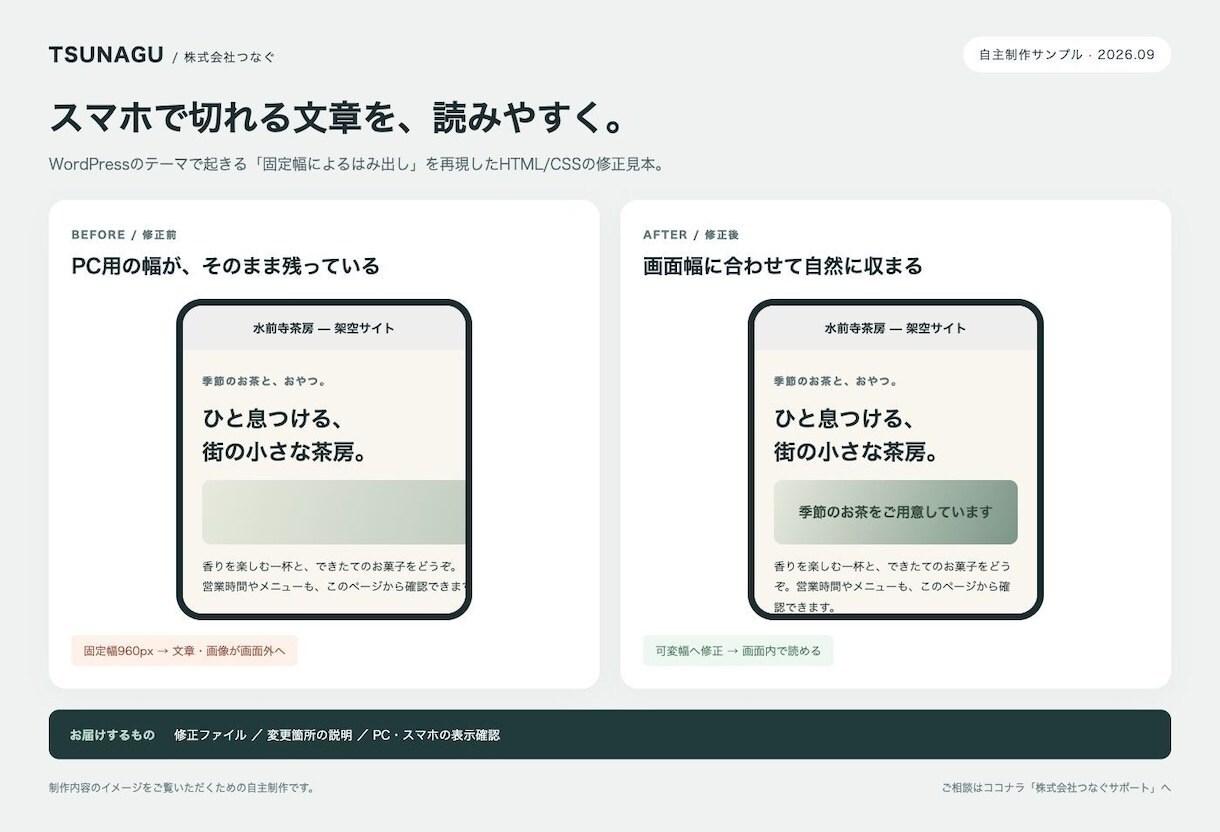This screenshot has width=1220, height=832.
Task: Click the 可変幅へ修正 → 画面内で読める tag
Action: tap(738, 651)
